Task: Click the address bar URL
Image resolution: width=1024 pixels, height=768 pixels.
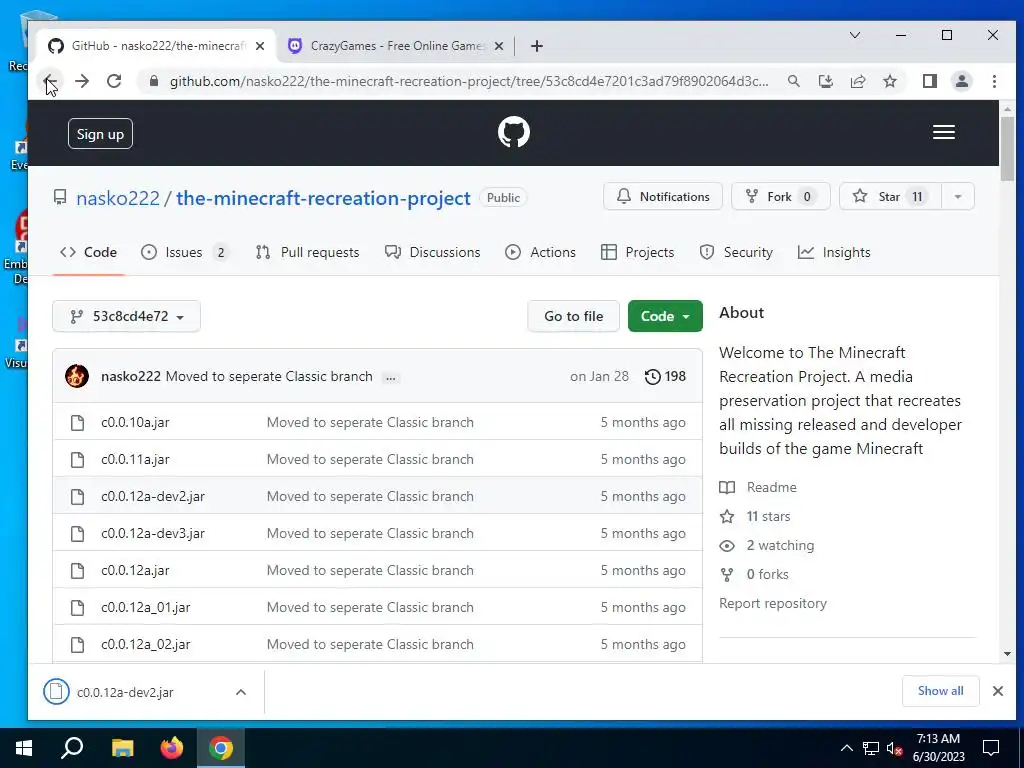Action: (469, 81)
